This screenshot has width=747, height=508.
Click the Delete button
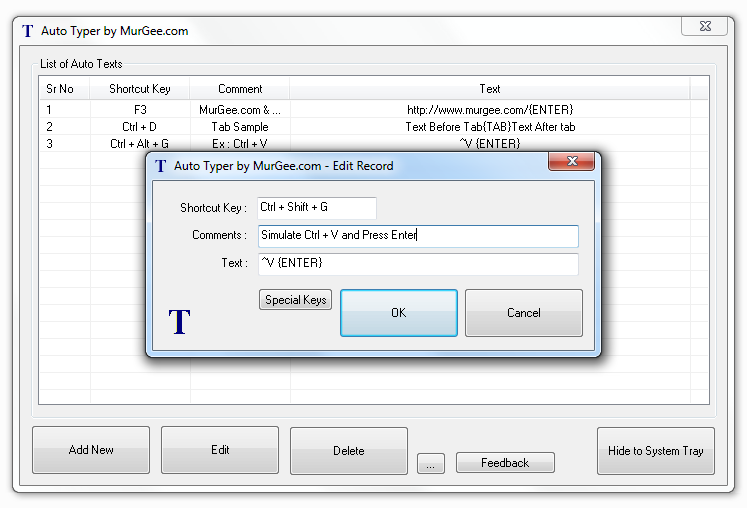(x=349, y=451)
